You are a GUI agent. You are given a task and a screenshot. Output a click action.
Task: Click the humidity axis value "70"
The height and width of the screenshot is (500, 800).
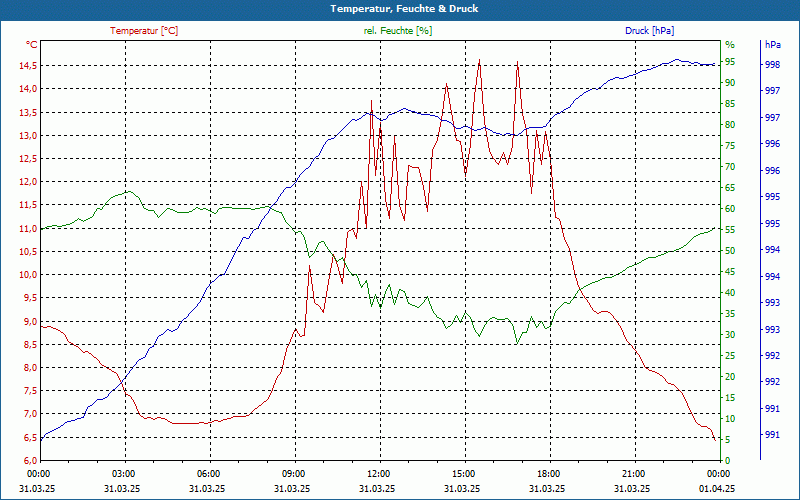tap(730, 167)
